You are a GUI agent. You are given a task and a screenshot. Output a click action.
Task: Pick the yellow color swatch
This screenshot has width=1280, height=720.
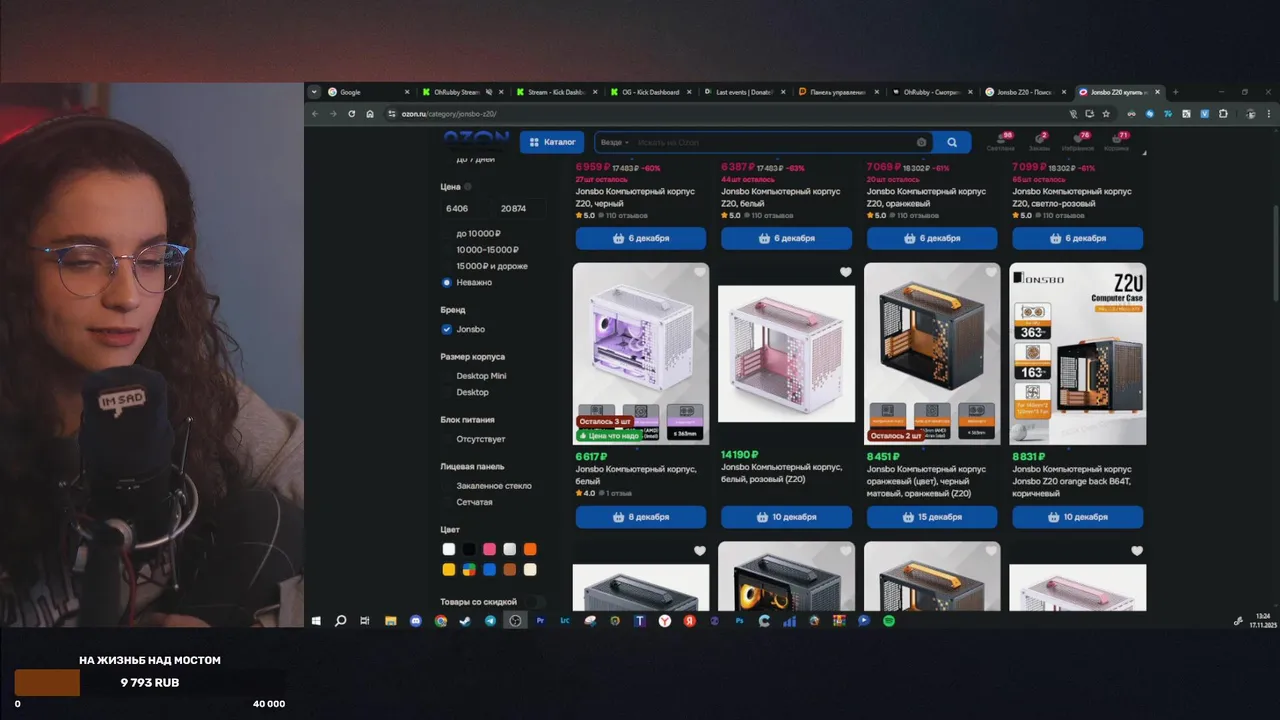[449, 569]
